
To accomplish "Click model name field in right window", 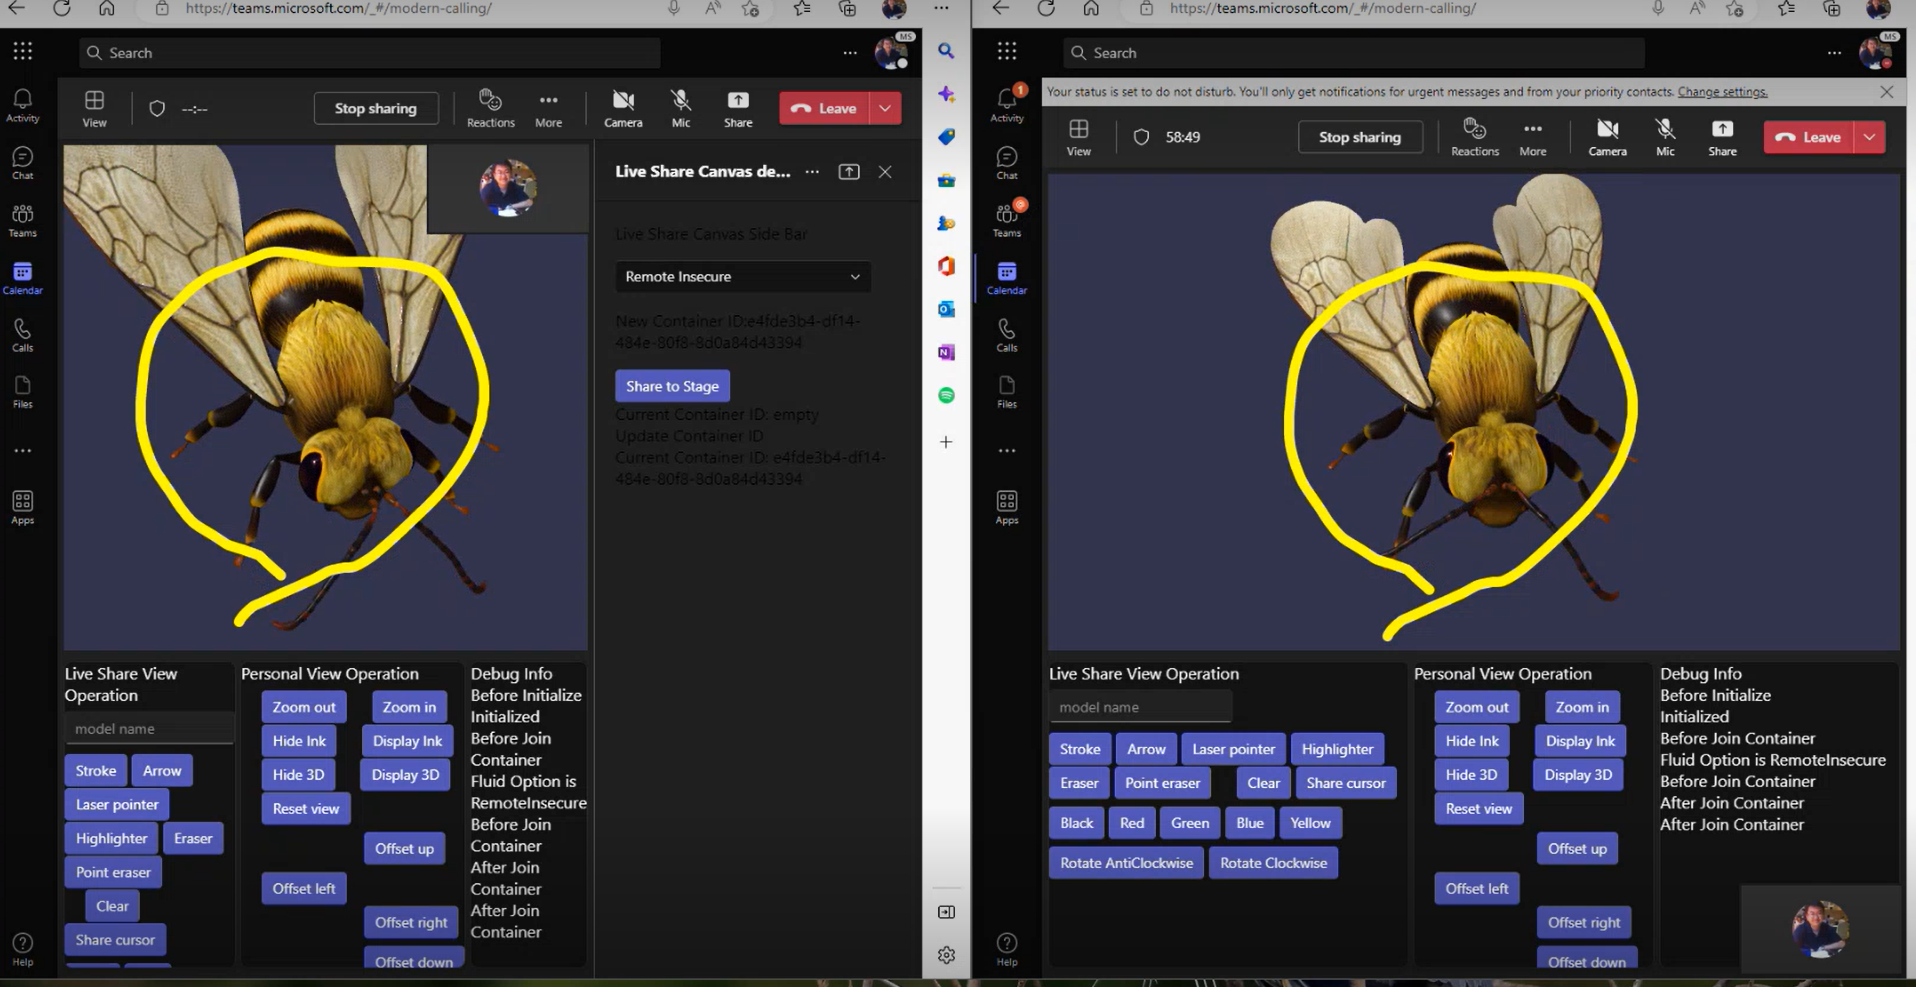I will [x=1140, y=707].
